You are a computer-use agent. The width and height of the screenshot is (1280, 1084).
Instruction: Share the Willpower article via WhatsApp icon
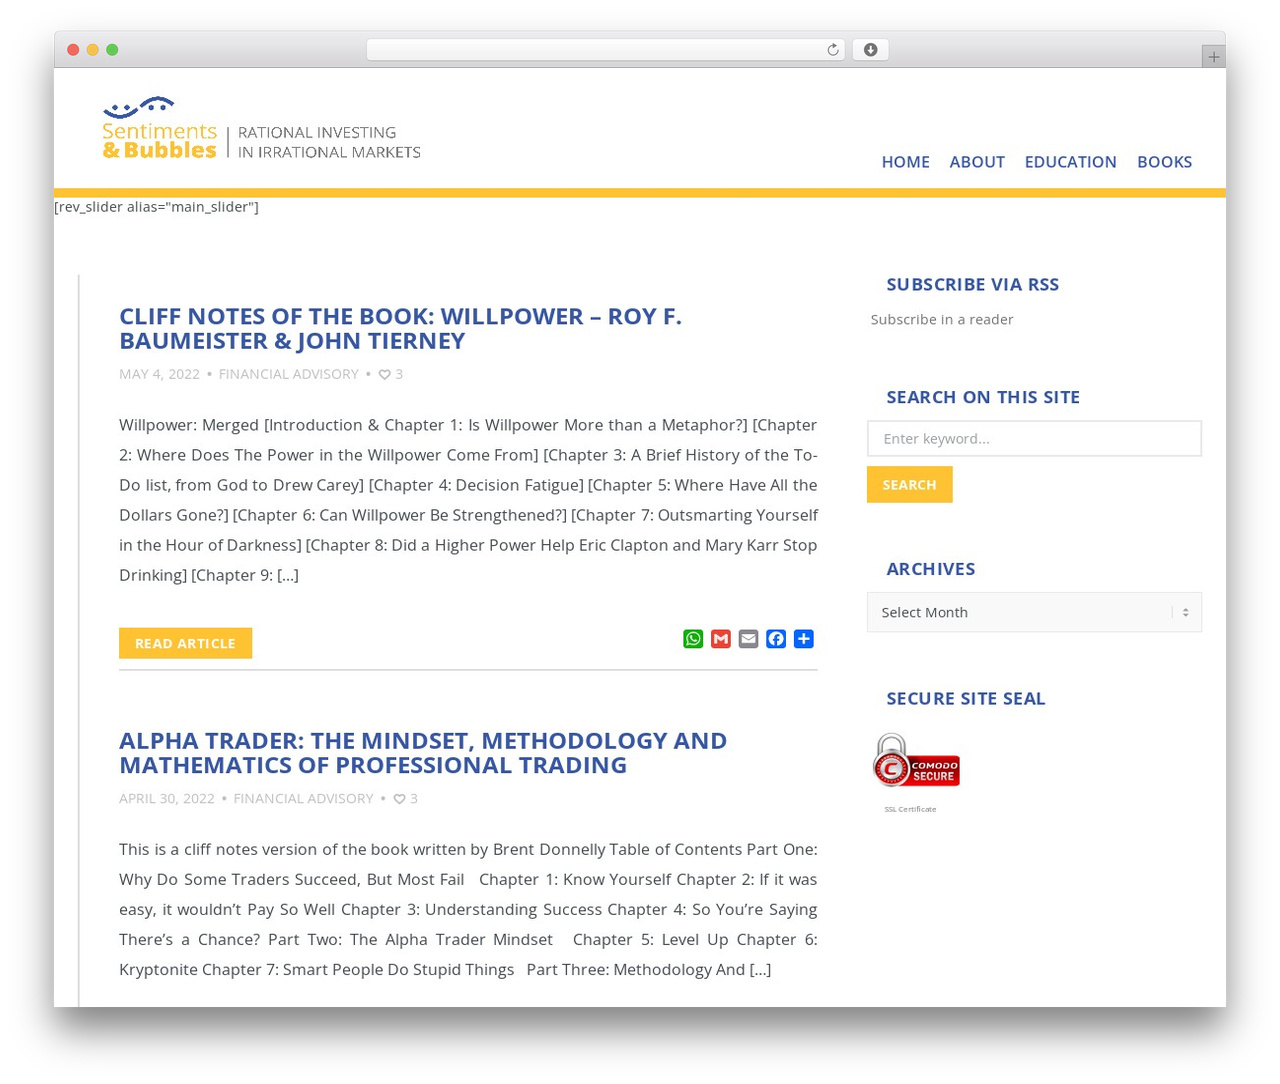click(693, 639)
